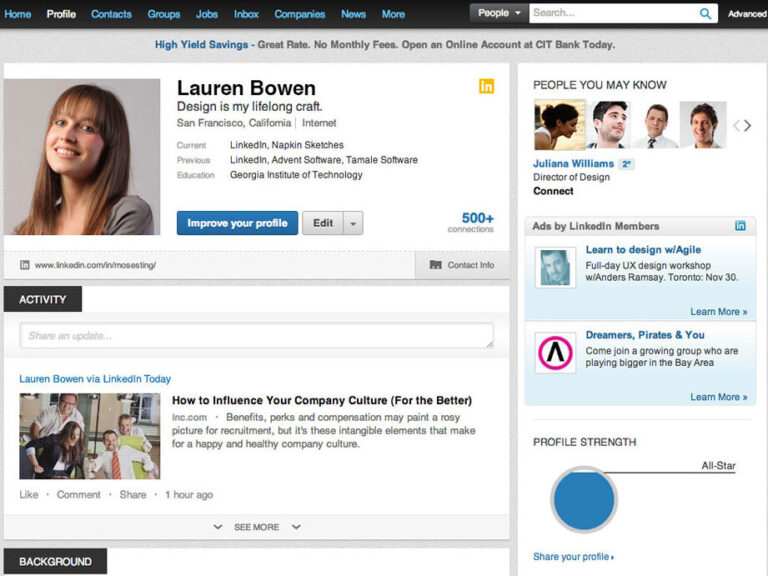This screenshot has height=576, width=768.
Task: Open Learn More for the Agile ad
Action: tap(719, 312)
